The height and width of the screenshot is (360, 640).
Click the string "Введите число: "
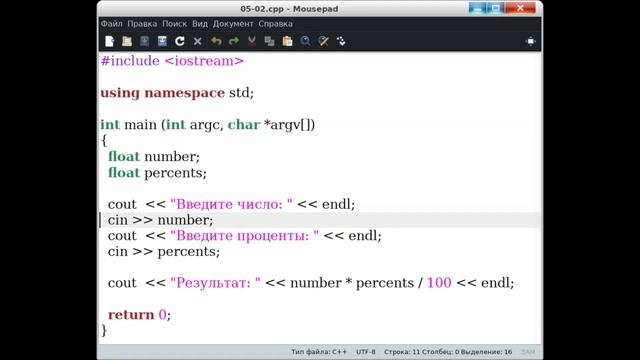point(231,204)
